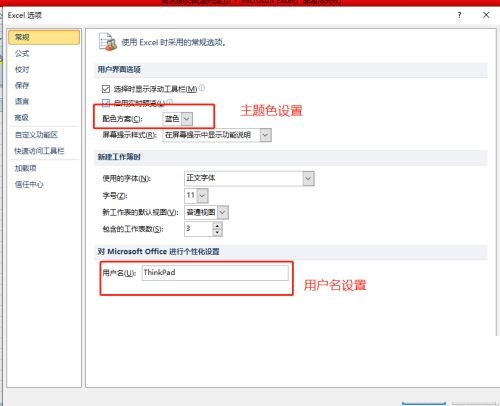
Task: Open 快速访问工具栏 settings
Action: tap(39, 151)
